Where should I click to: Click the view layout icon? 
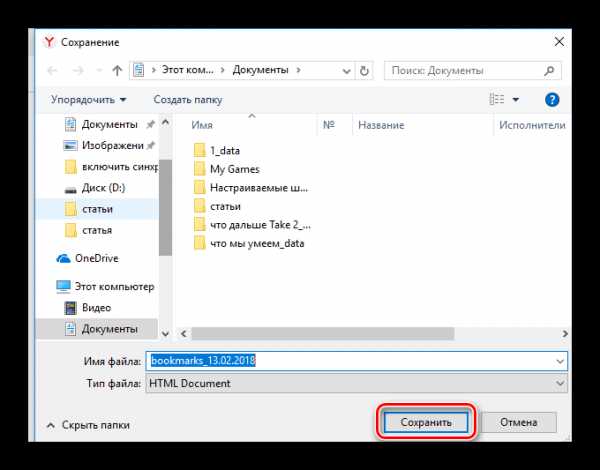pyautogui.click(x=497, y=100)
